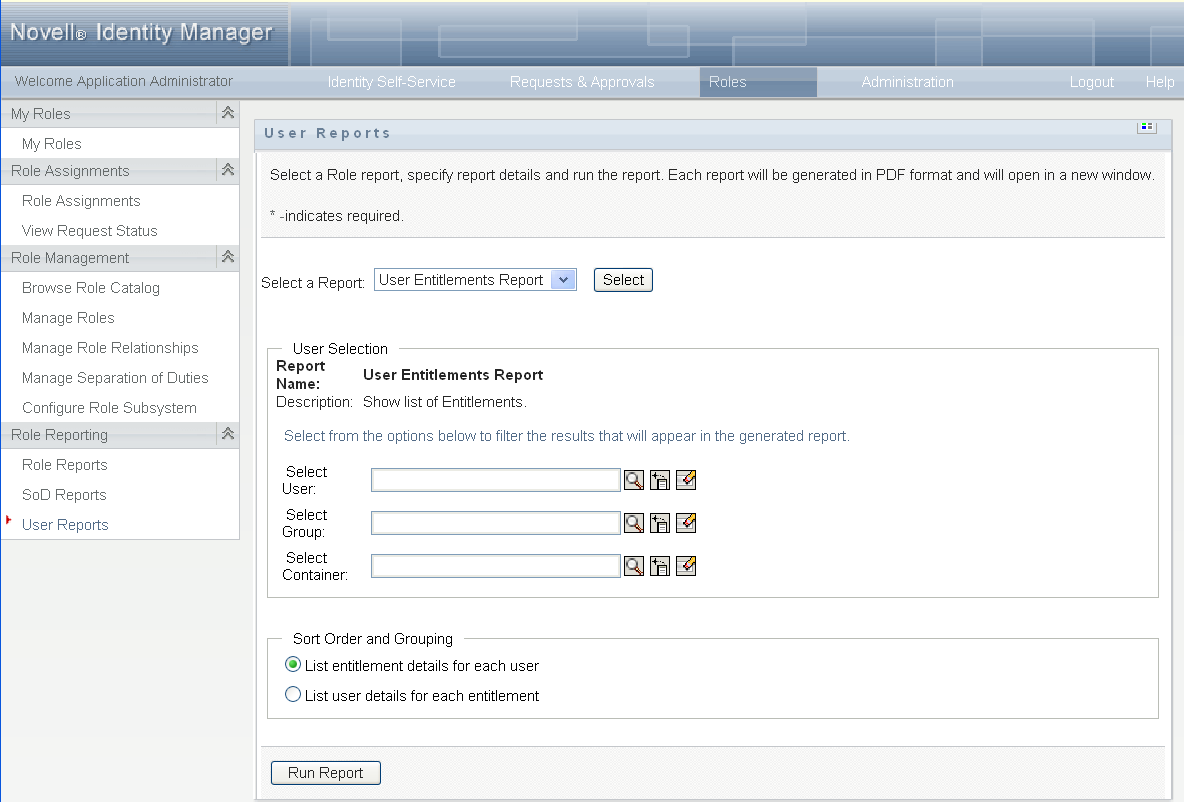Go to Manage Roles
Image resolution: width=1184 pixels, height=802 pixels.
tap(68, 318)
